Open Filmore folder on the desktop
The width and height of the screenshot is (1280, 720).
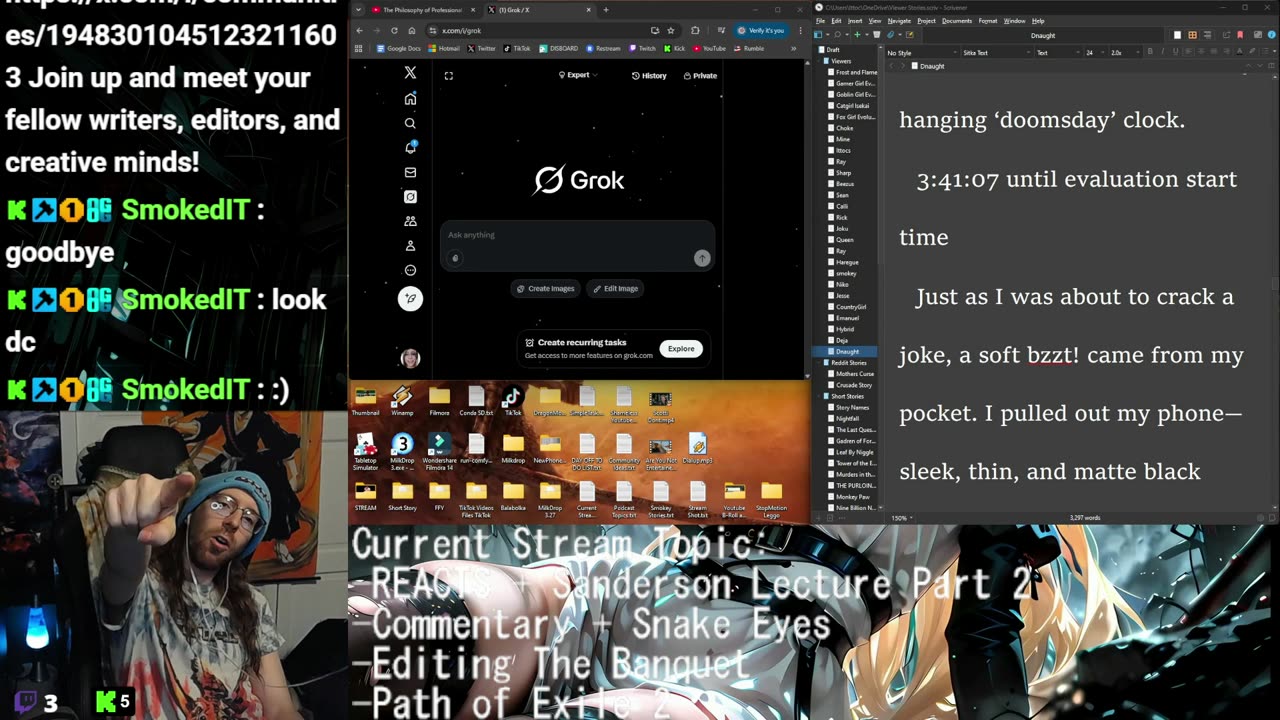pyautogui.click(x=439, y=402)
